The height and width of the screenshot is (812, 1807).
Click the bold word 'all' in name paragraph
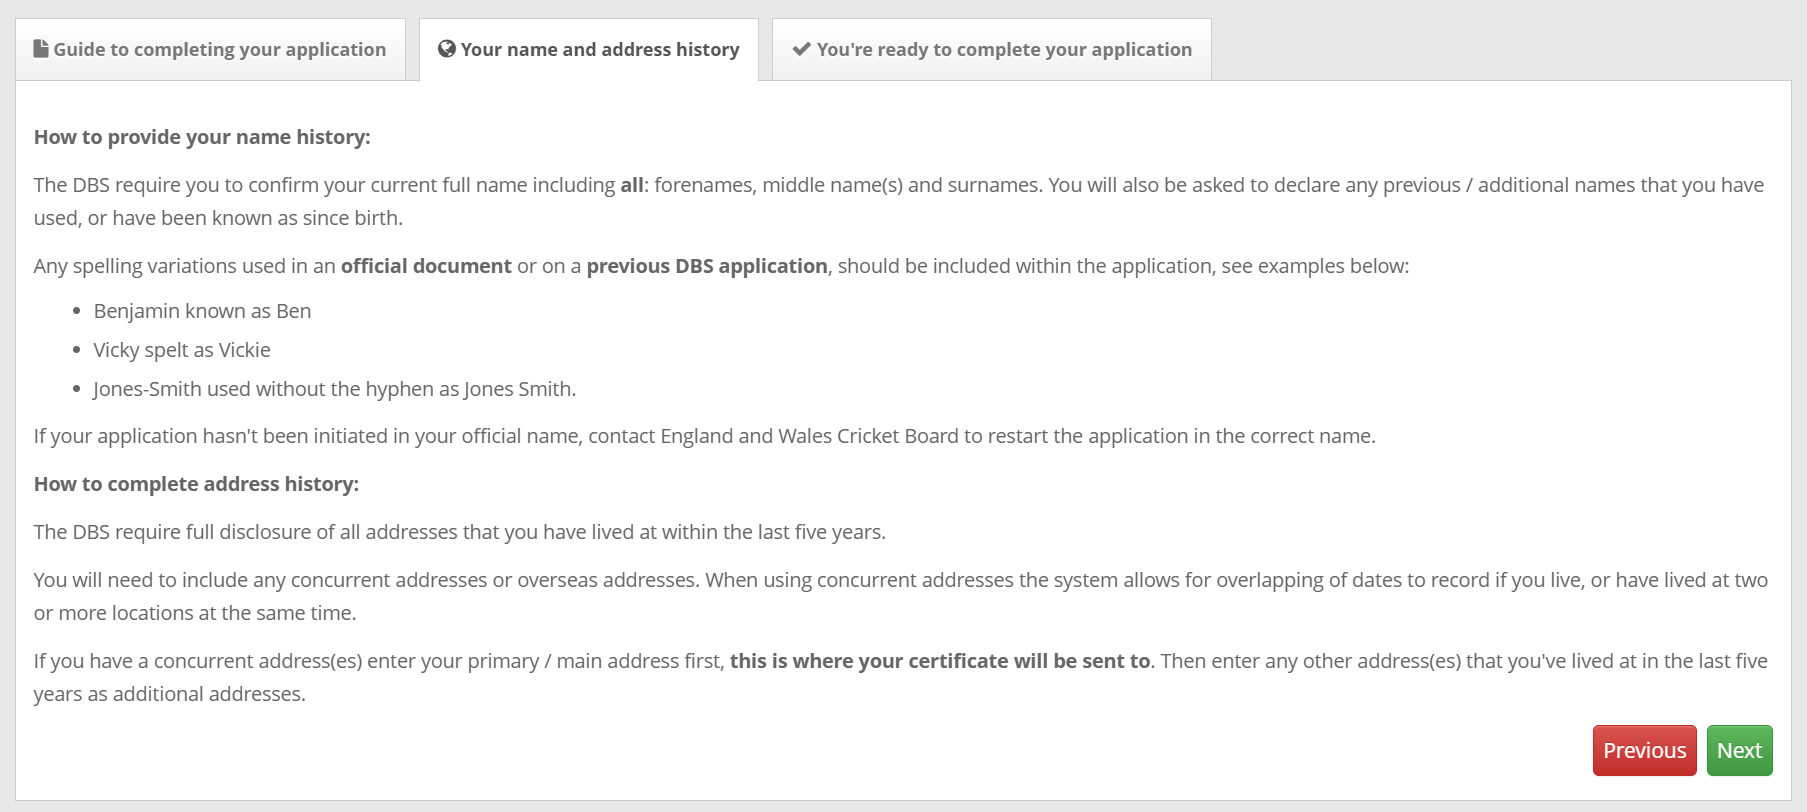pos(631,185)
